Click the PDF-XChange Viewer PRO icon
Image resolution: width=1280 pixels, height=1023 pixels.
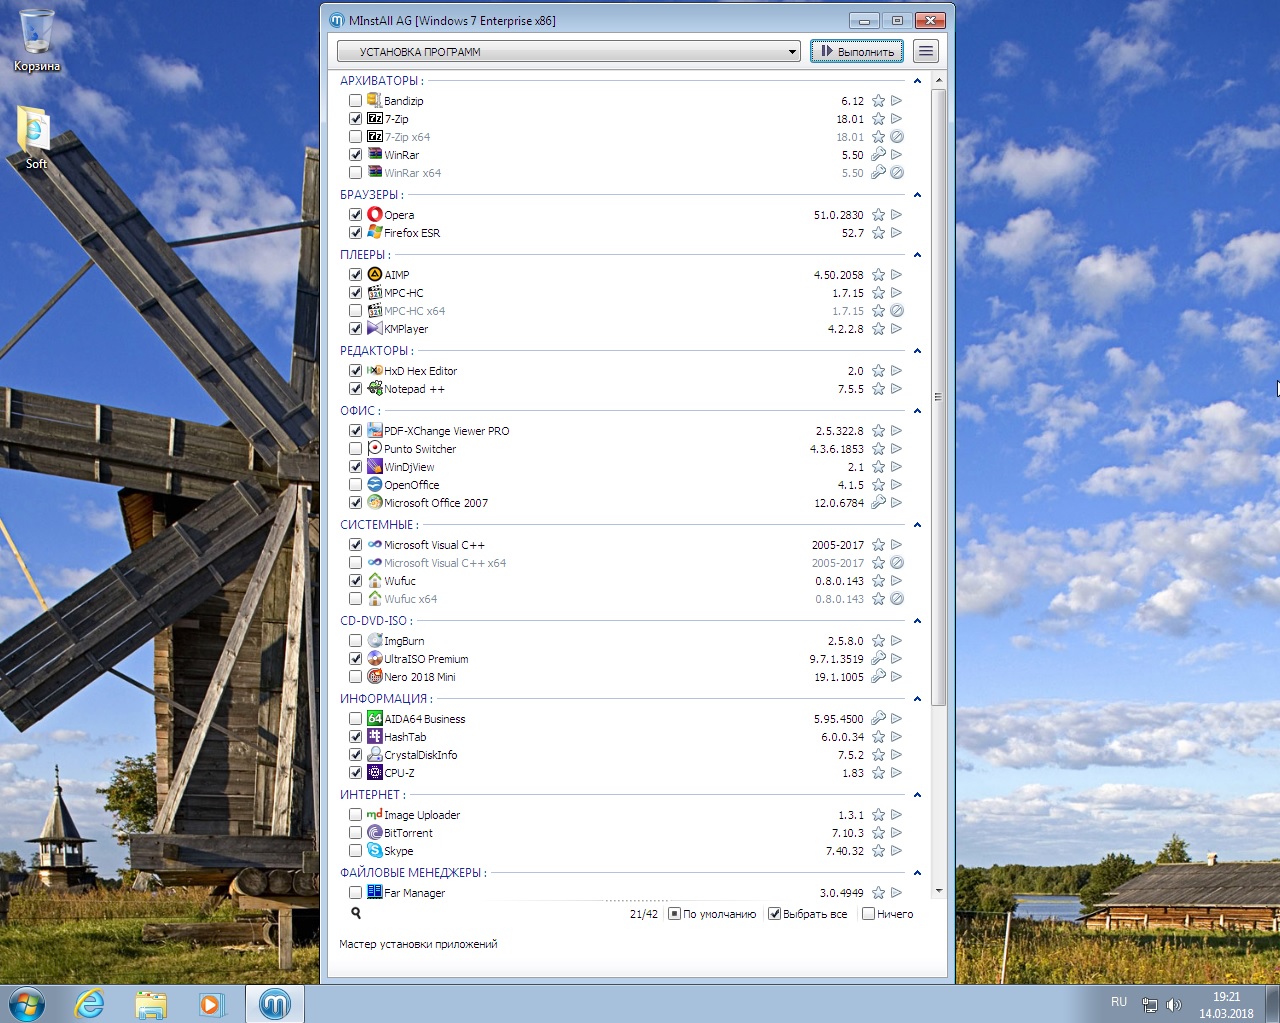pos(375,430)
